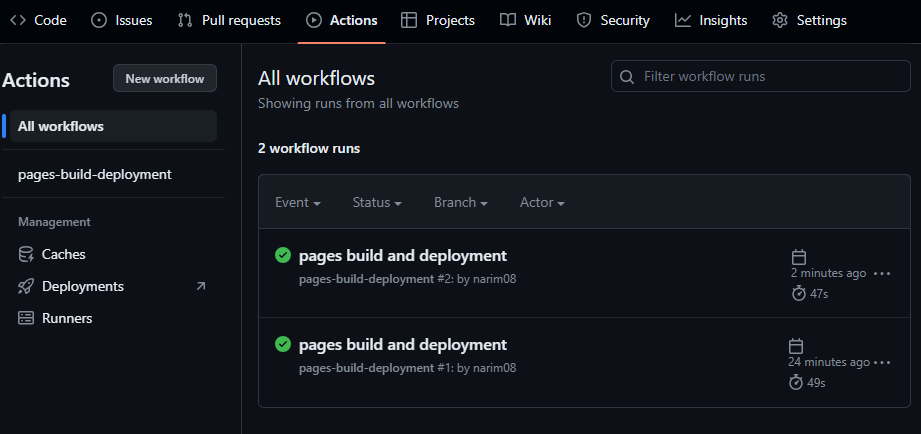The image size is (921, 434).
Task: Open pages build and deployment run #2
Action: coord(403,256)
